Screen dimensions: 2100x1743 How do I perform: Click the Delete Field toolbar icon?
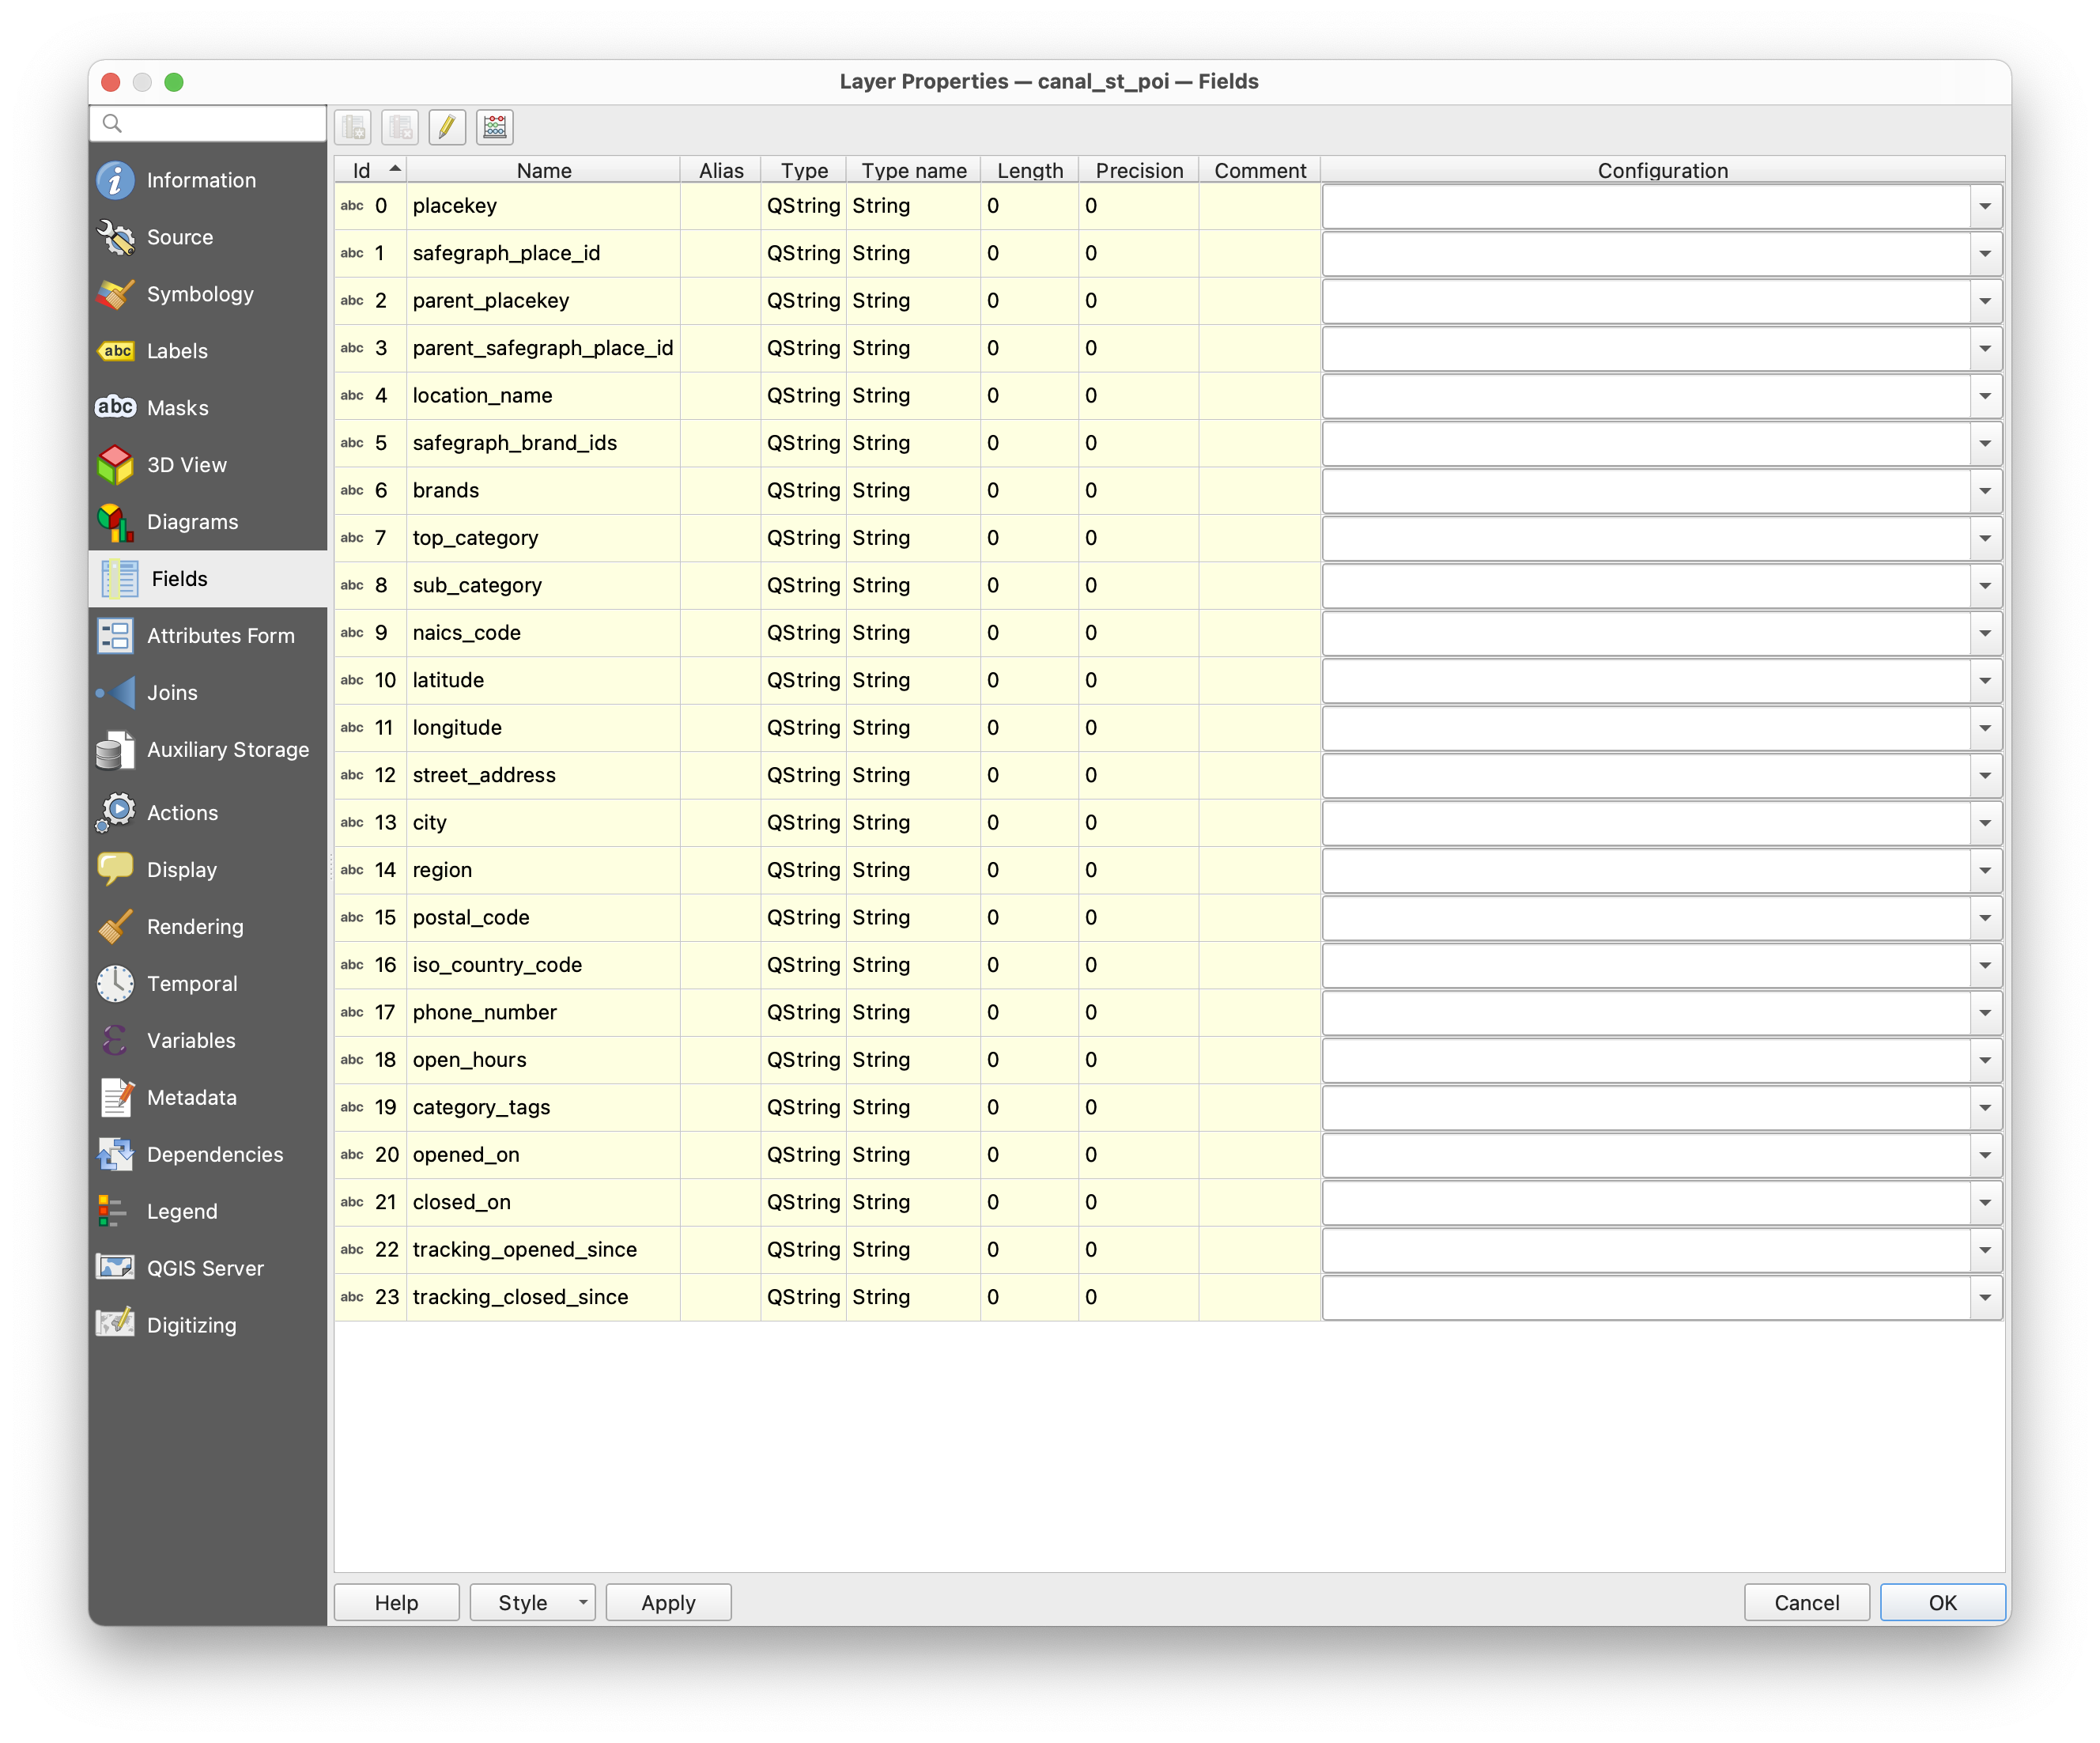click(x=400, y=127)
